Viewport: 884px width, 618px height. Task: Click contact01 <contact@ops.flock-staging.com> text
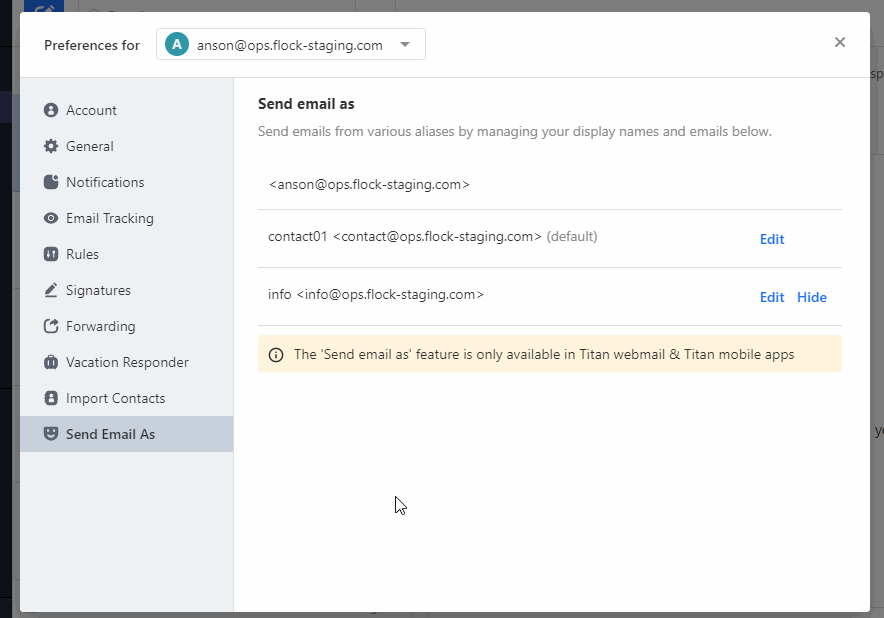tap(405, 236)
